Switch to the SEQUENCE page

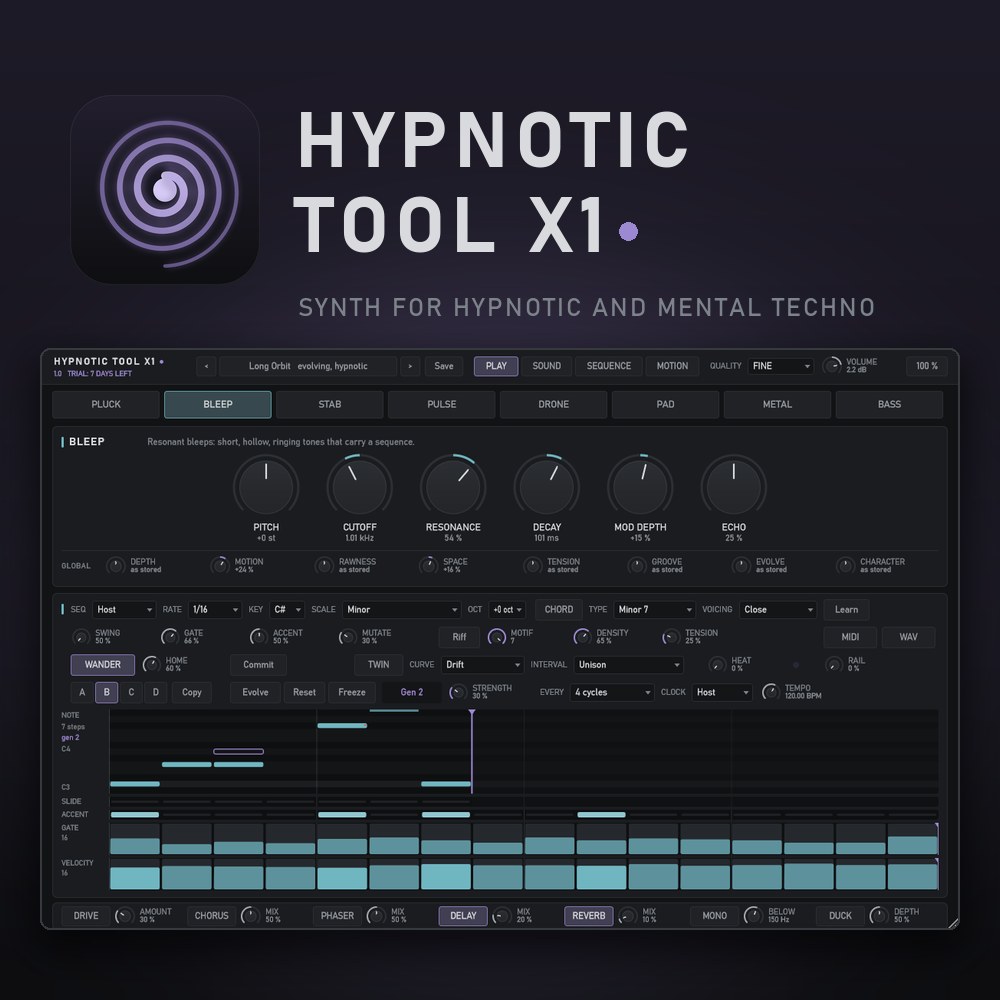608,366
